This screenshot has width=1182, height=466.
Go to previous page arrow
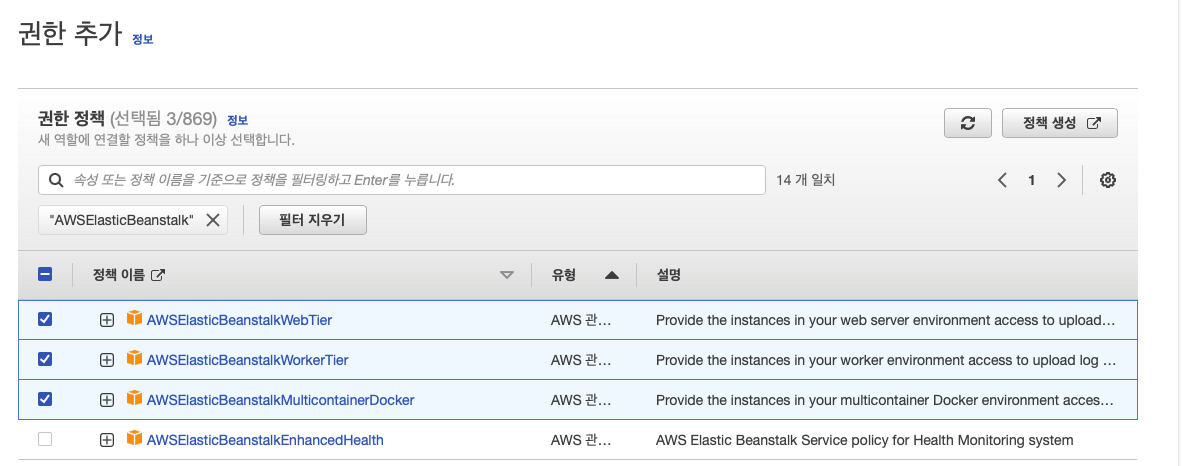tap(1002, 180)
